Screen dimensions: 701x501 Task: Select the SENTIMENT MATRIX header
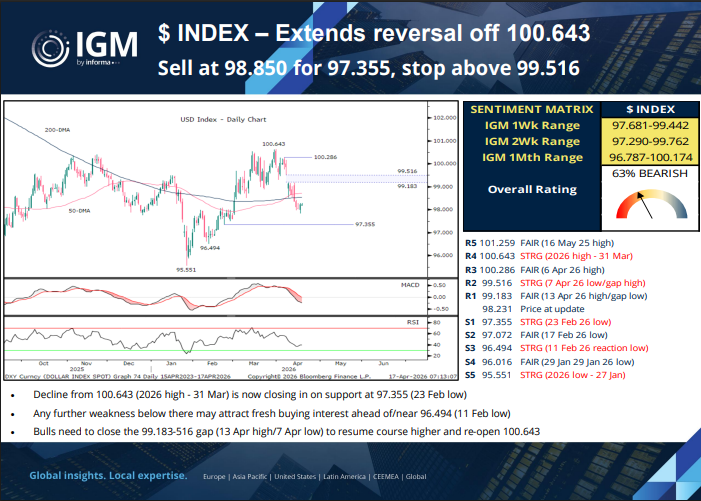pos(529,108)
